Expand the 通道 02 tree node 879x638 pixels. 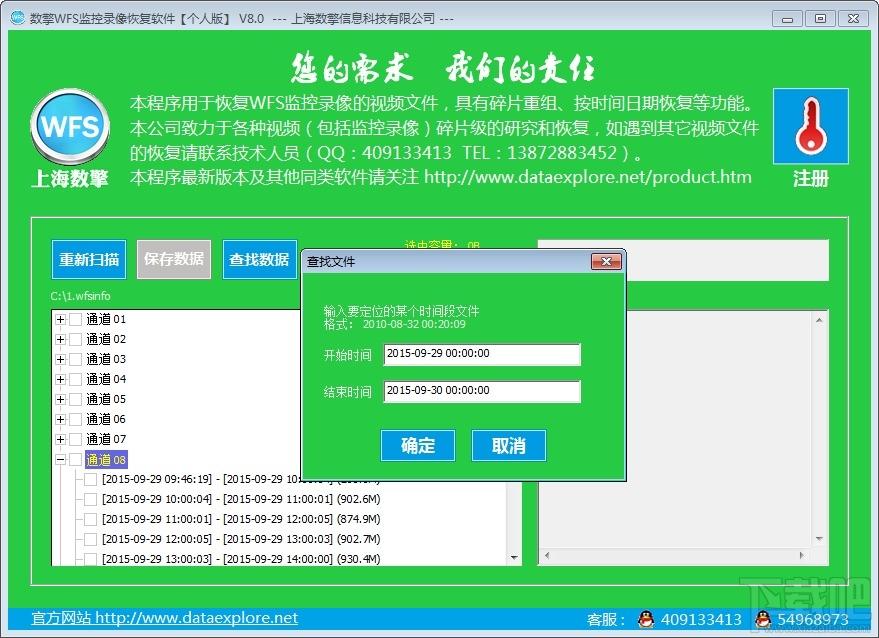click(61, 340)
